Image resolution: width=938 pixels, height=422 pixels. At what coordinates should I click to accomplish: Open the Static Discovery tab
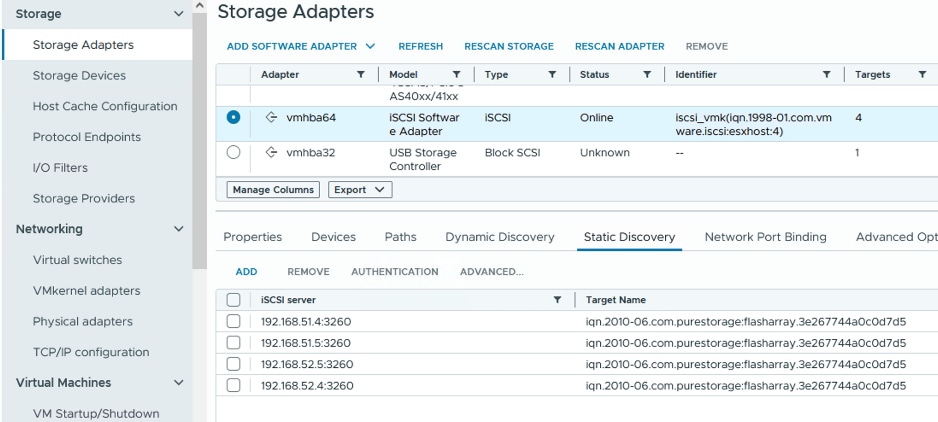[x=629, y=237]
